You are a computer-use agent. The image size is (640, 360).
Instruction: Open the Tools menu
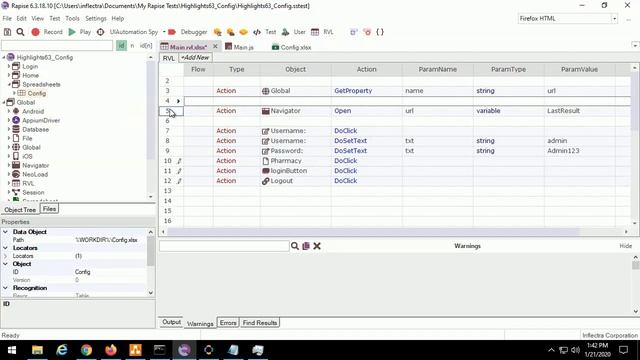72,18
